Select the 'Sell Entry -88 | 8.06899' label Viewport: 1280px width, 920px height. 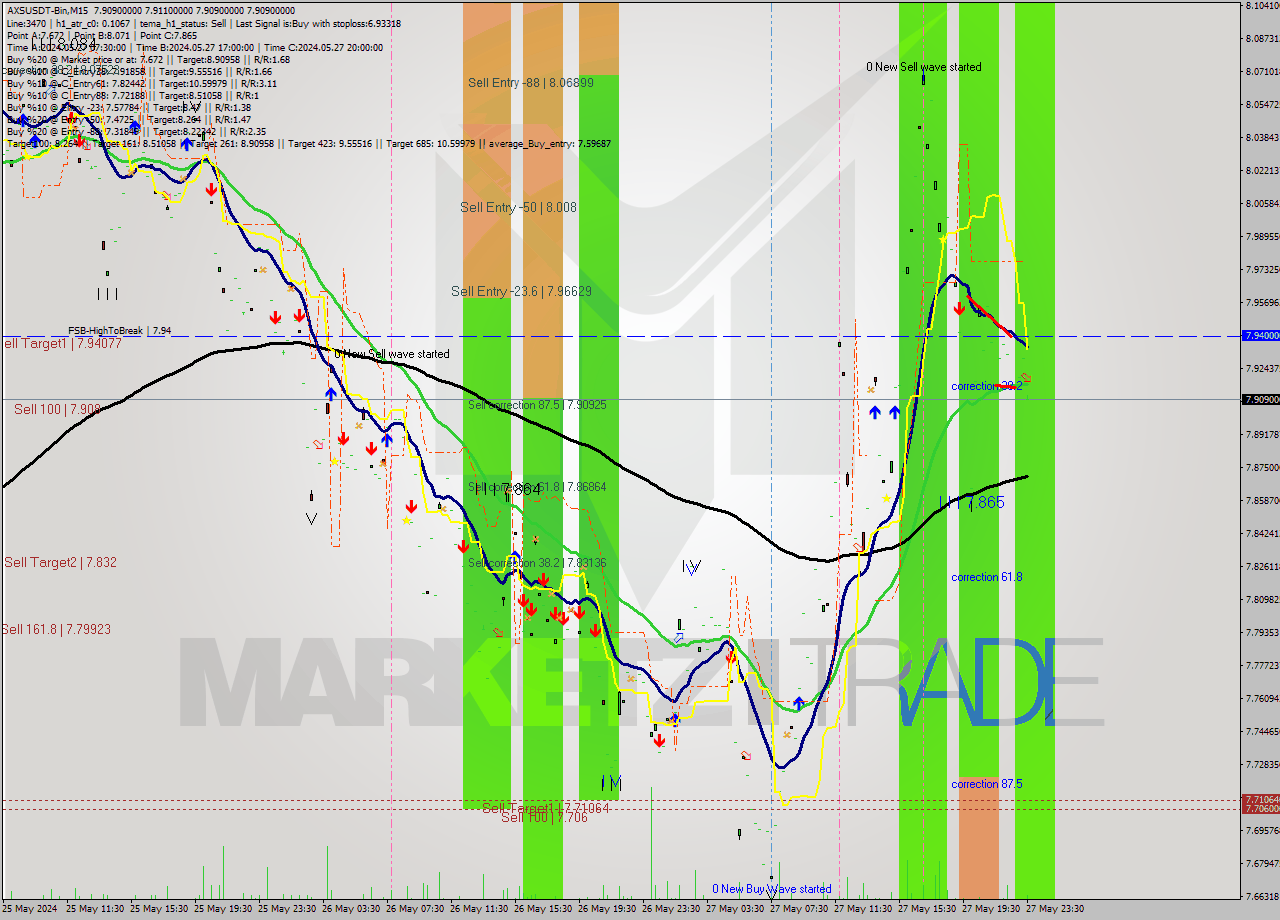click(x=530, y=83)
